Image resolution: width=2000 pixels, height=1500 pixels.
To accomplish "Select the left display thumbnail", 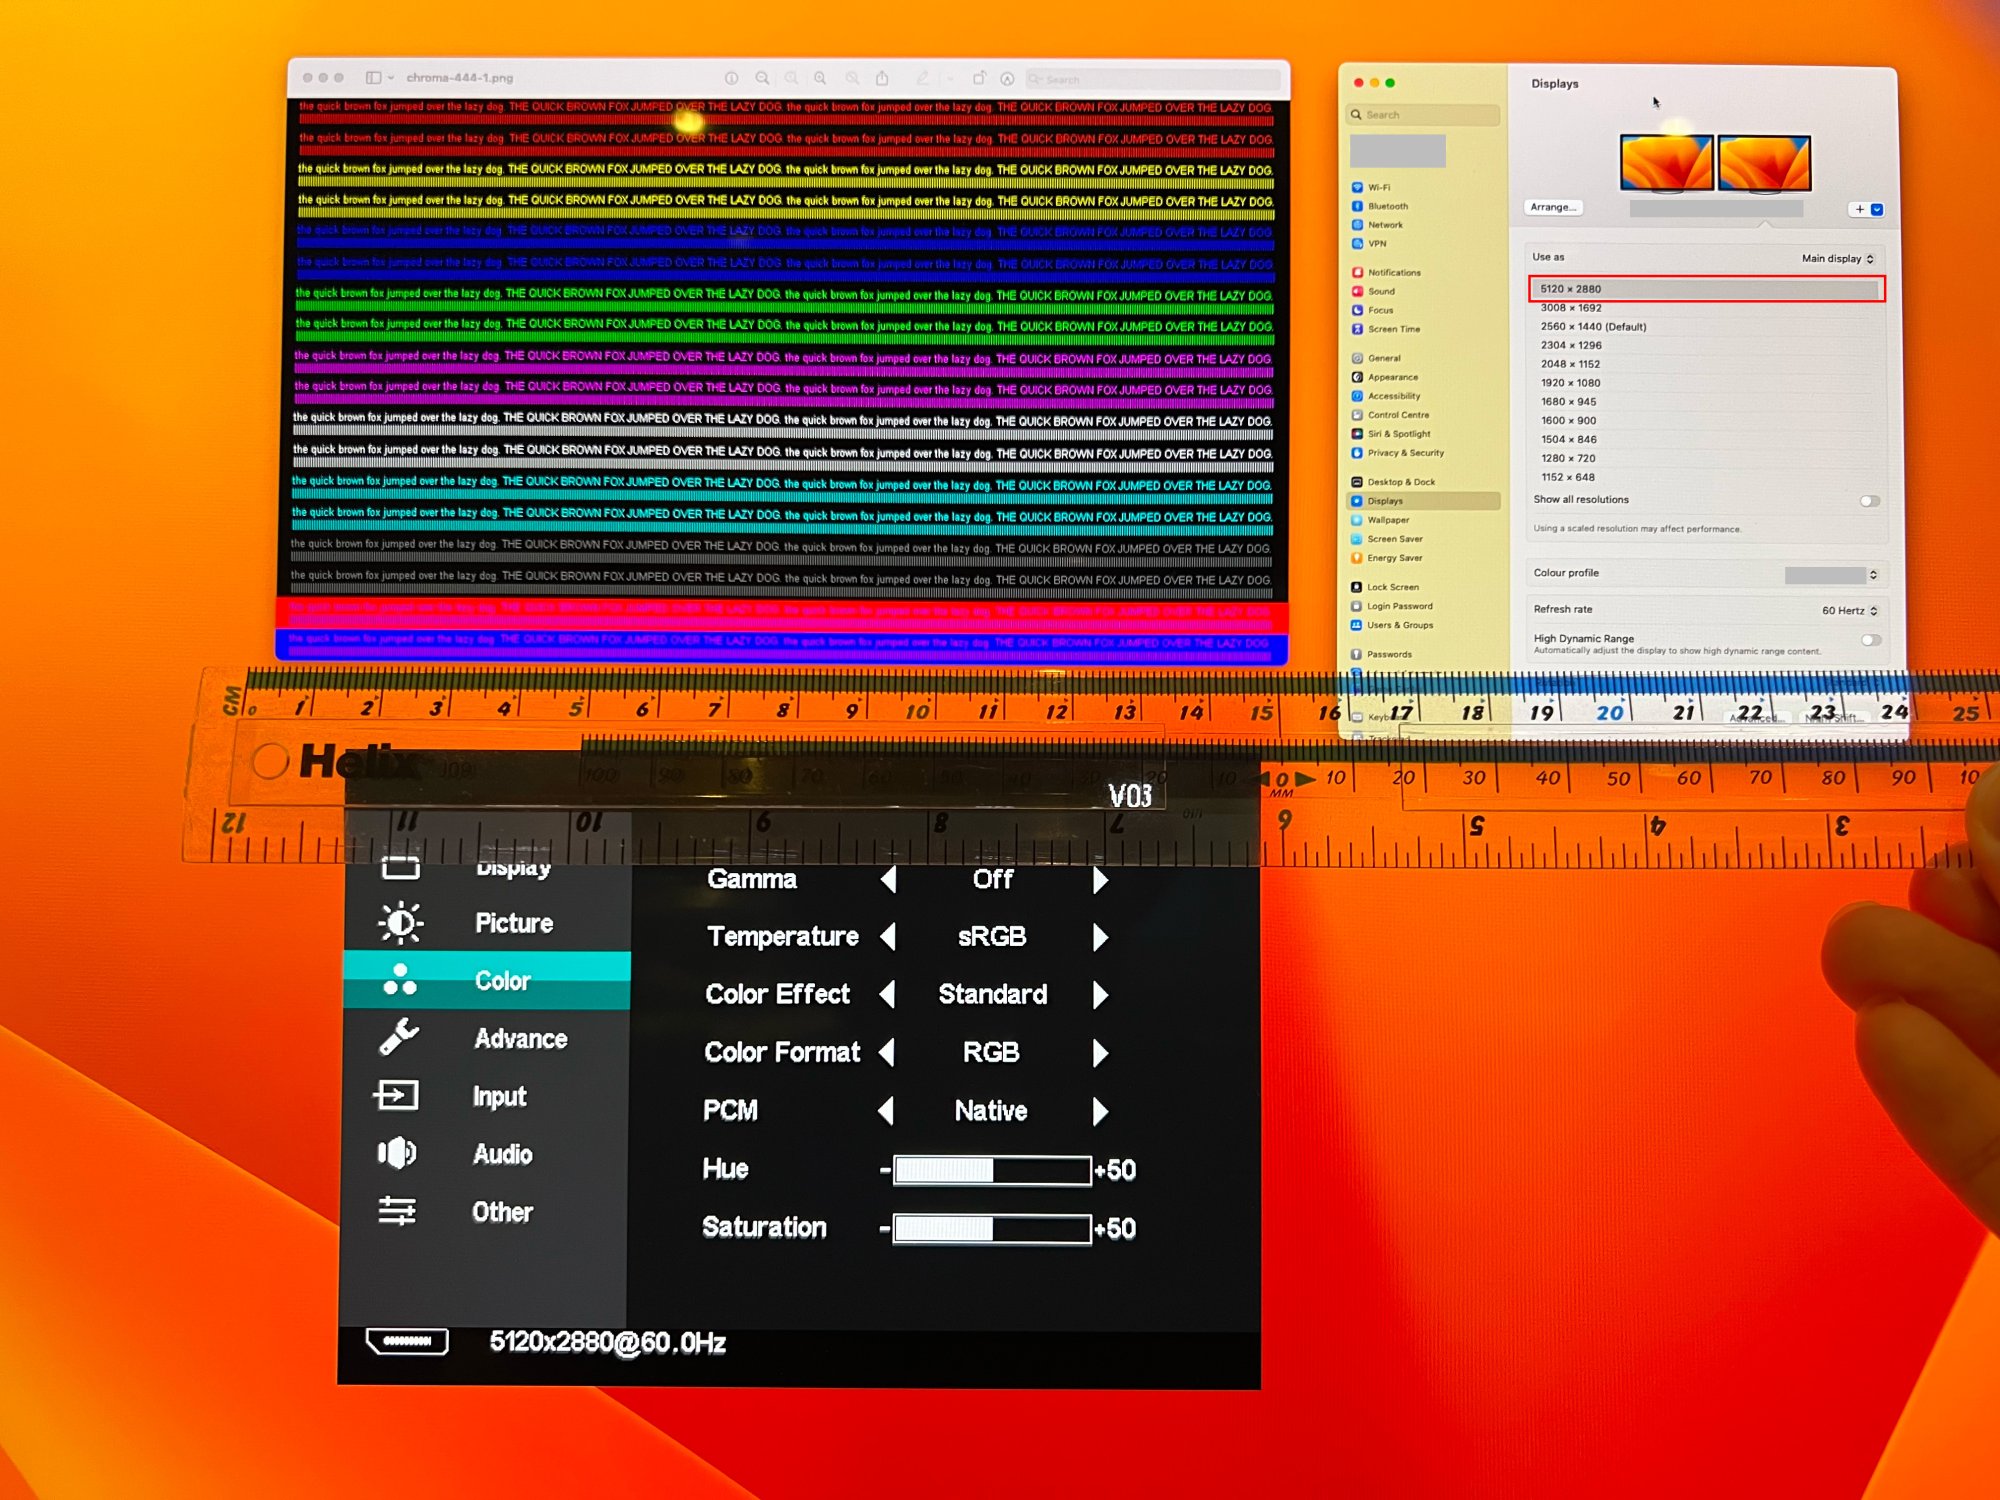I will tap(1666, 163).
